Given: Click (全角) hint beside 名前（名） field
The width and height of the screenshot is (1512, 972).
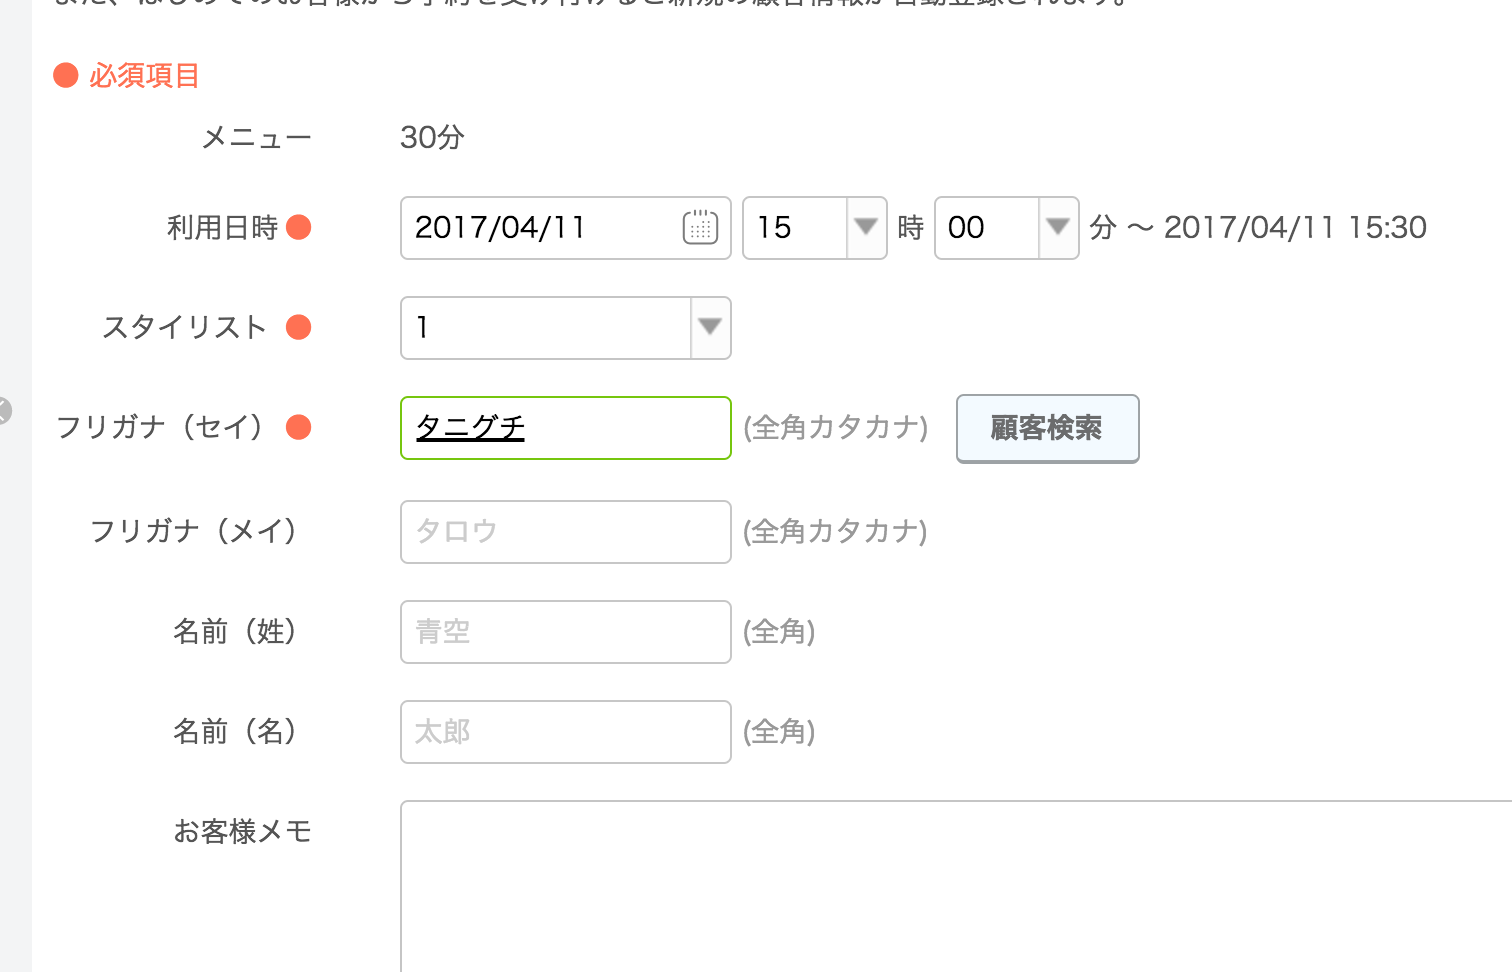Looking at the screenshot, I should pyautogui.click(x=779, y=732).
